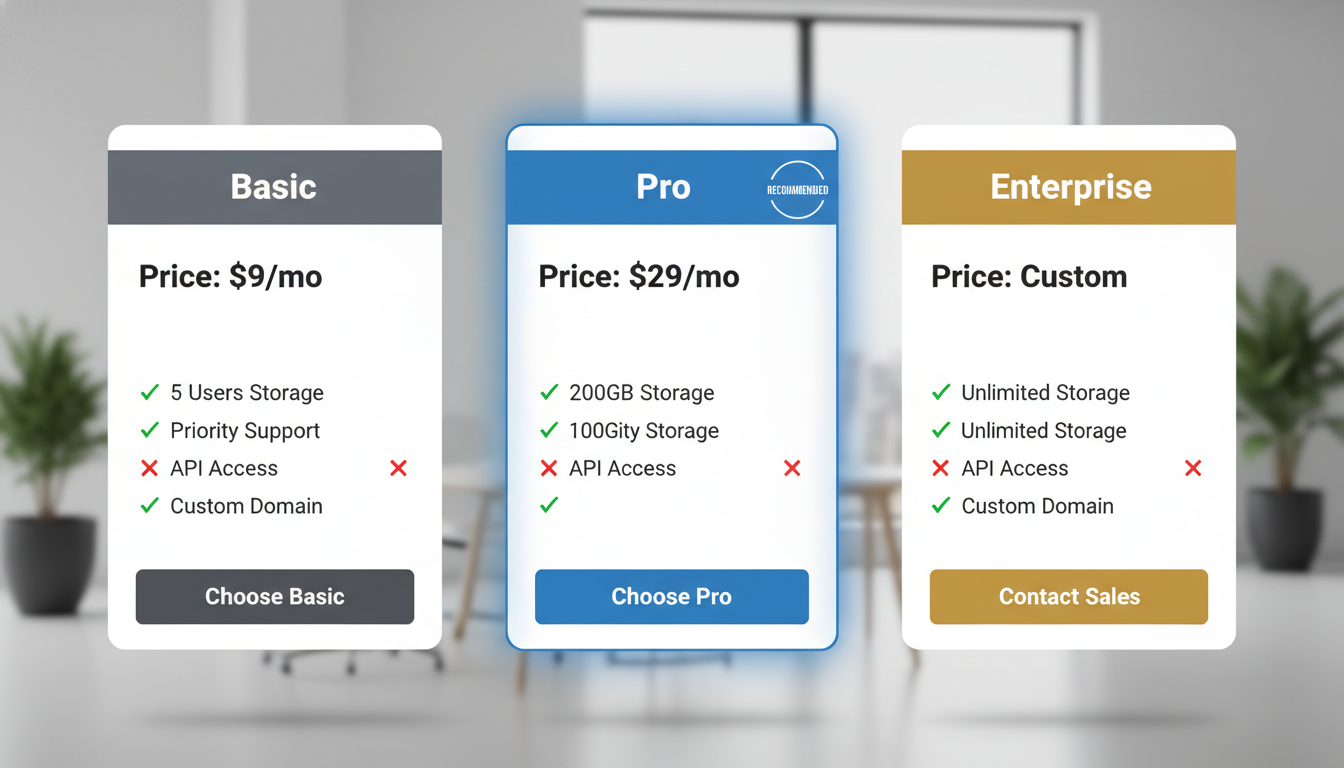Click the Price: Custom label

(1028, 277)
